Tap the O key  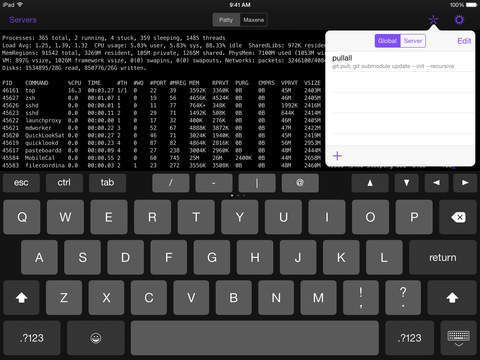(370, 217)
